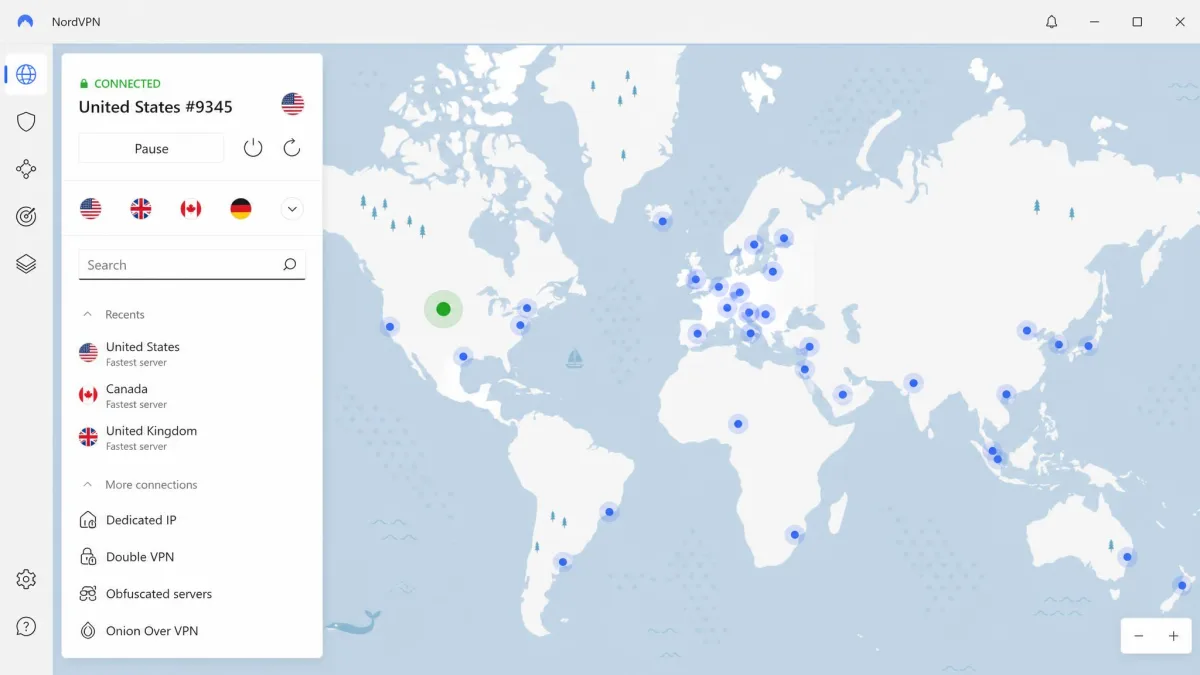Select the Japan server dot on map
The width and height of the screenshot is (1200, 675).
1088,346
